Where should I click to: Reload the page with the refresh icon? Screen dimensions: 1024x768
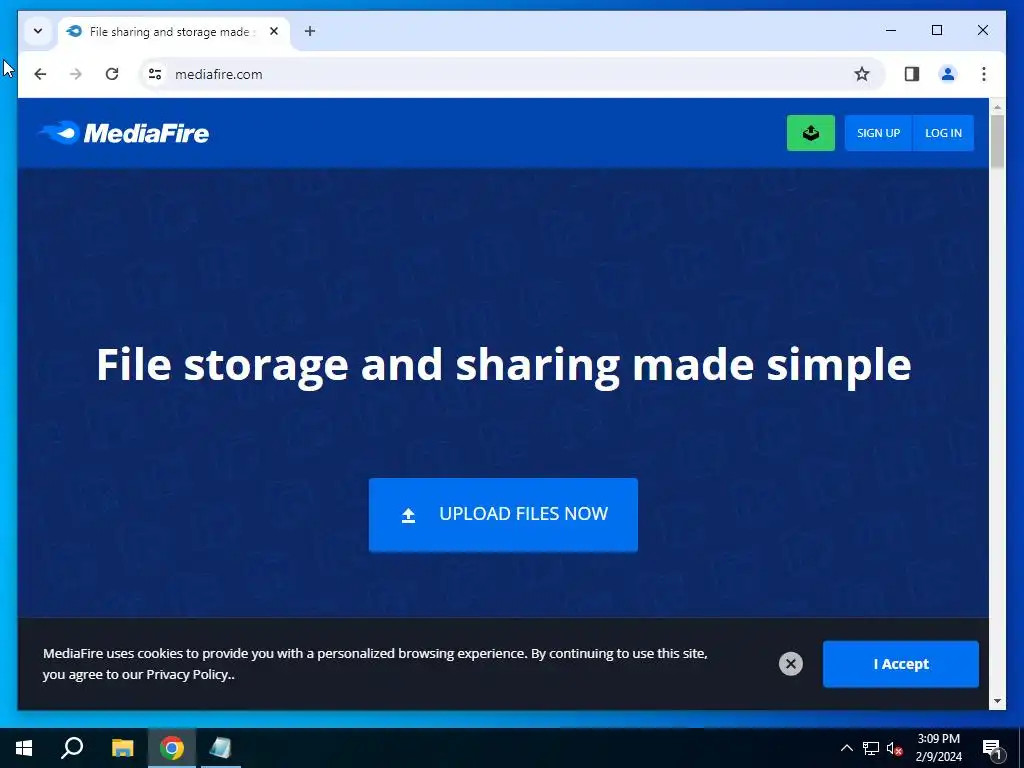coord(112,74)
